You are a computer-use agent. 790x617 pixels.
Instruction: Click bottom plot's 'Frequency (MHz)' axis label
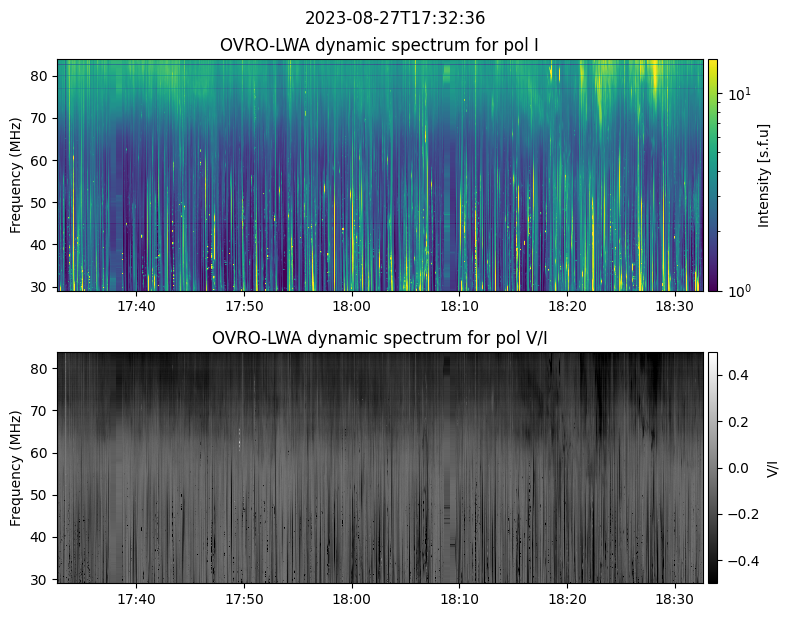point(16,467)
